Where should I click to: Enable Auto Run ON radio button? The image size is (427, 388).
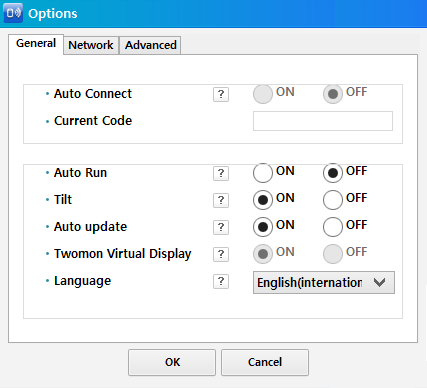263,173
